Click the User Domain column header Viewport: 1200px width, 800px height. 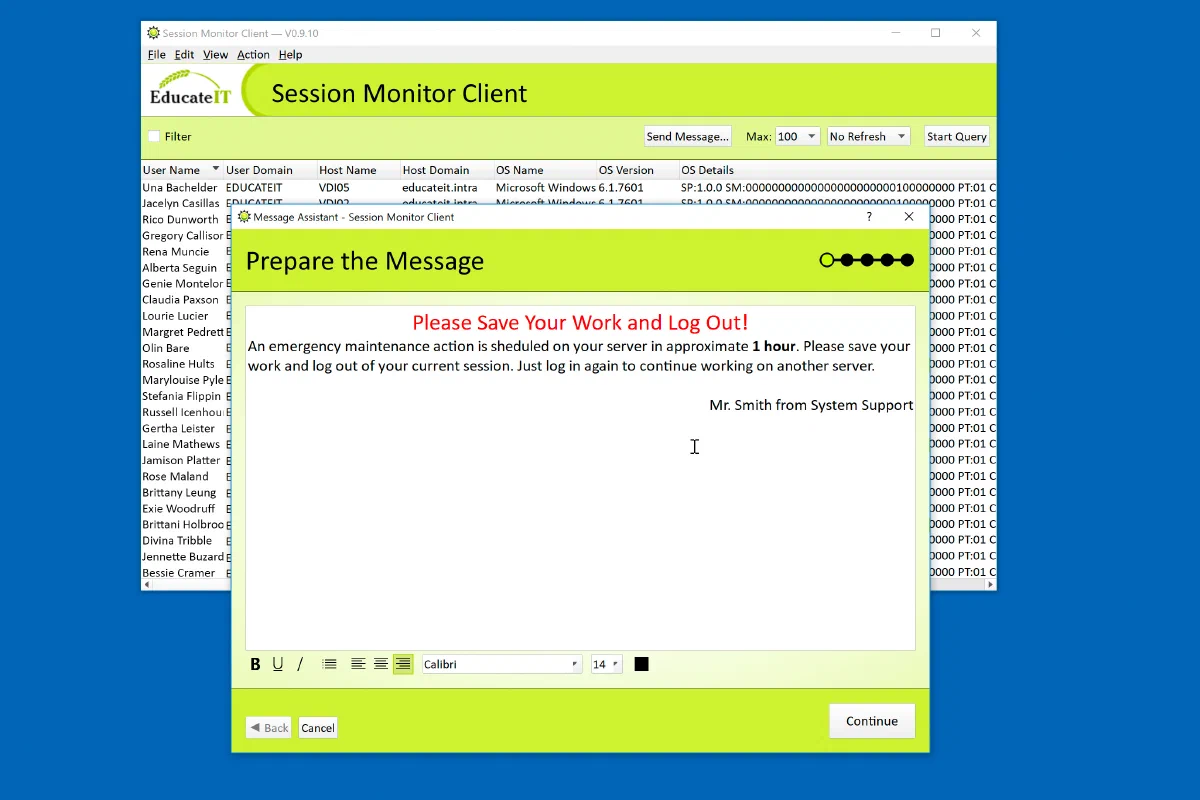tap(270, 170)
